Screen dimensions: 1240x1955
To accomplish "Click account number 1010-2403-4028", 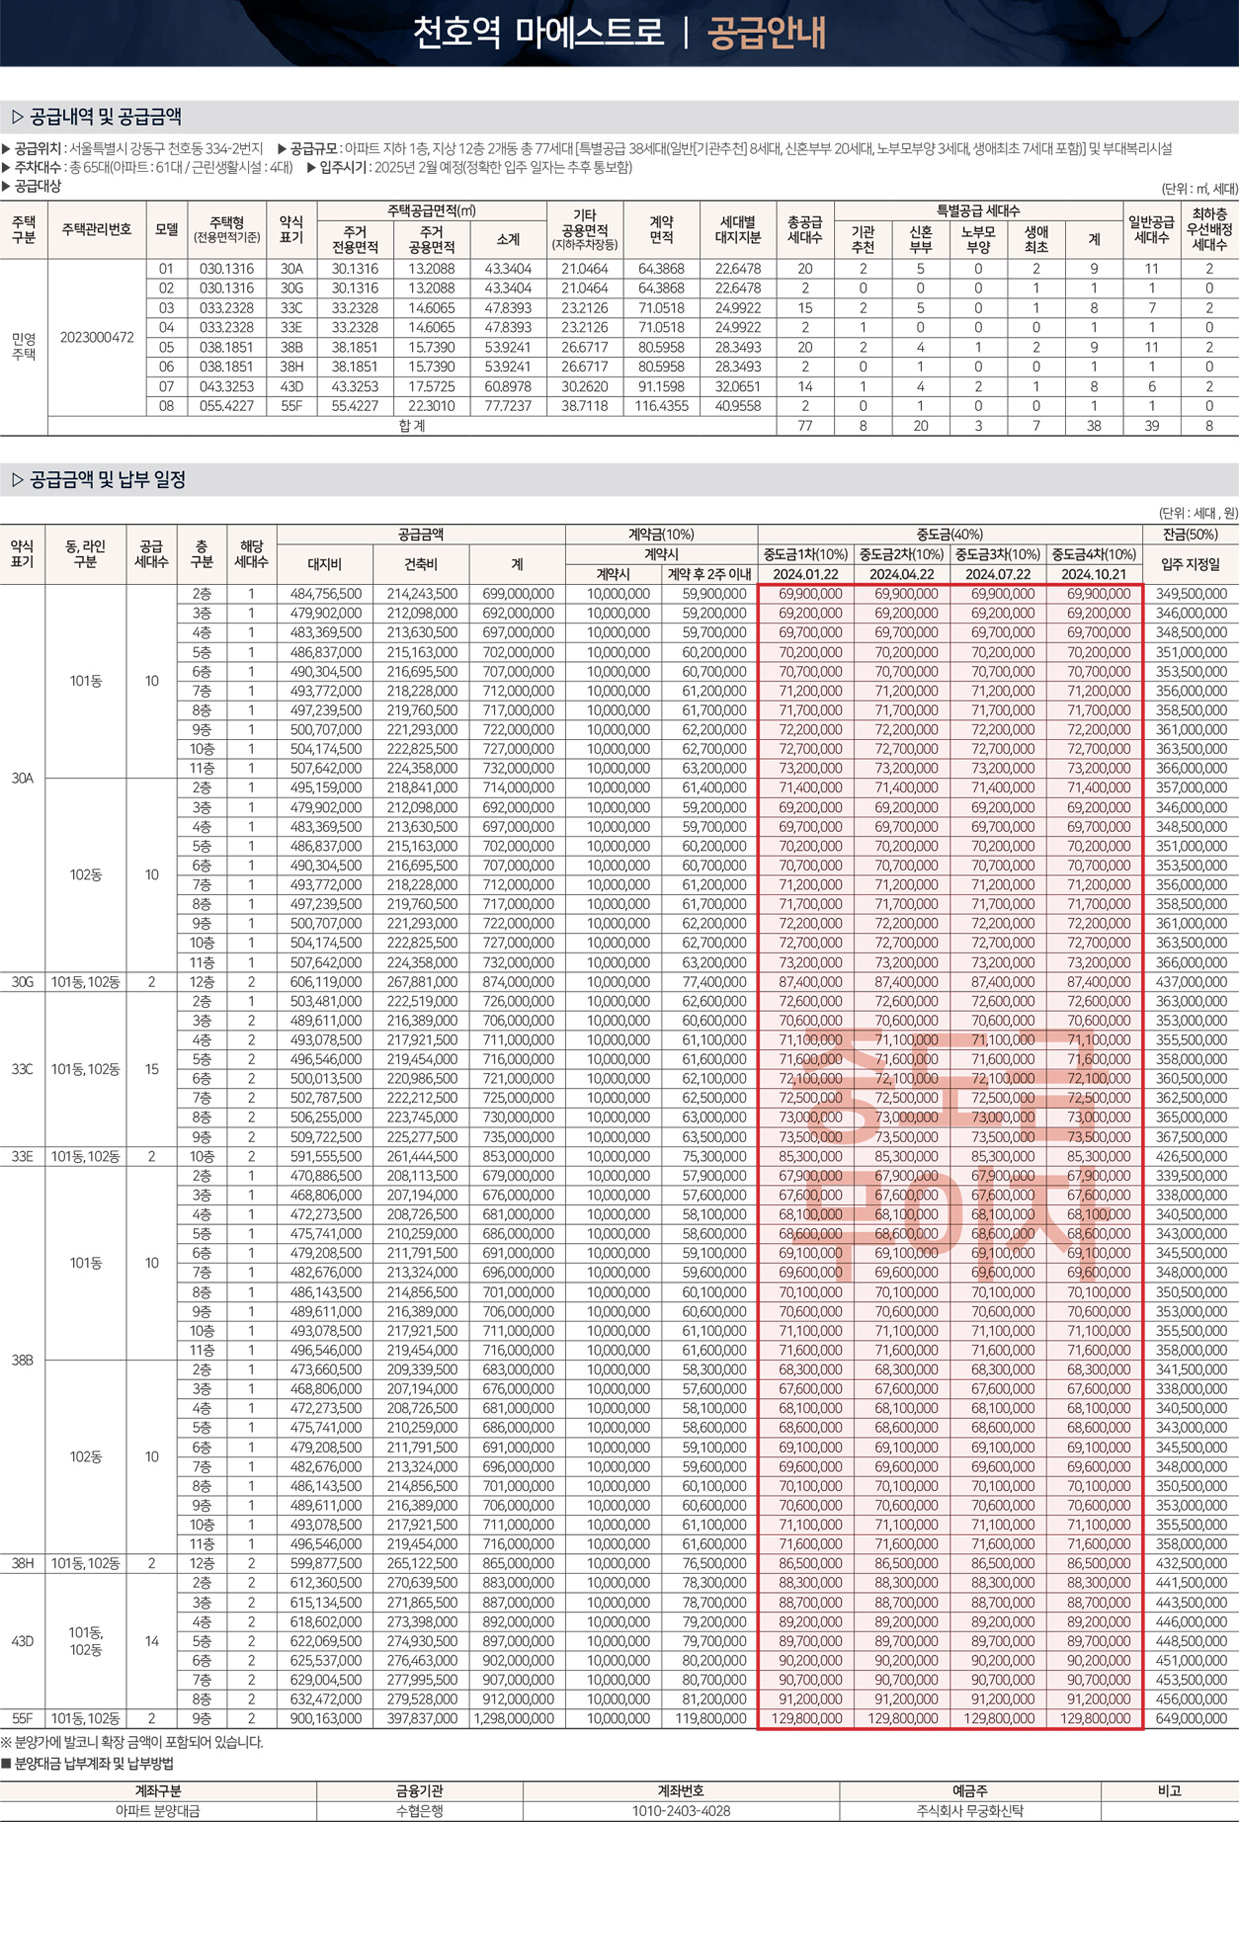I will coord(681,1811).
